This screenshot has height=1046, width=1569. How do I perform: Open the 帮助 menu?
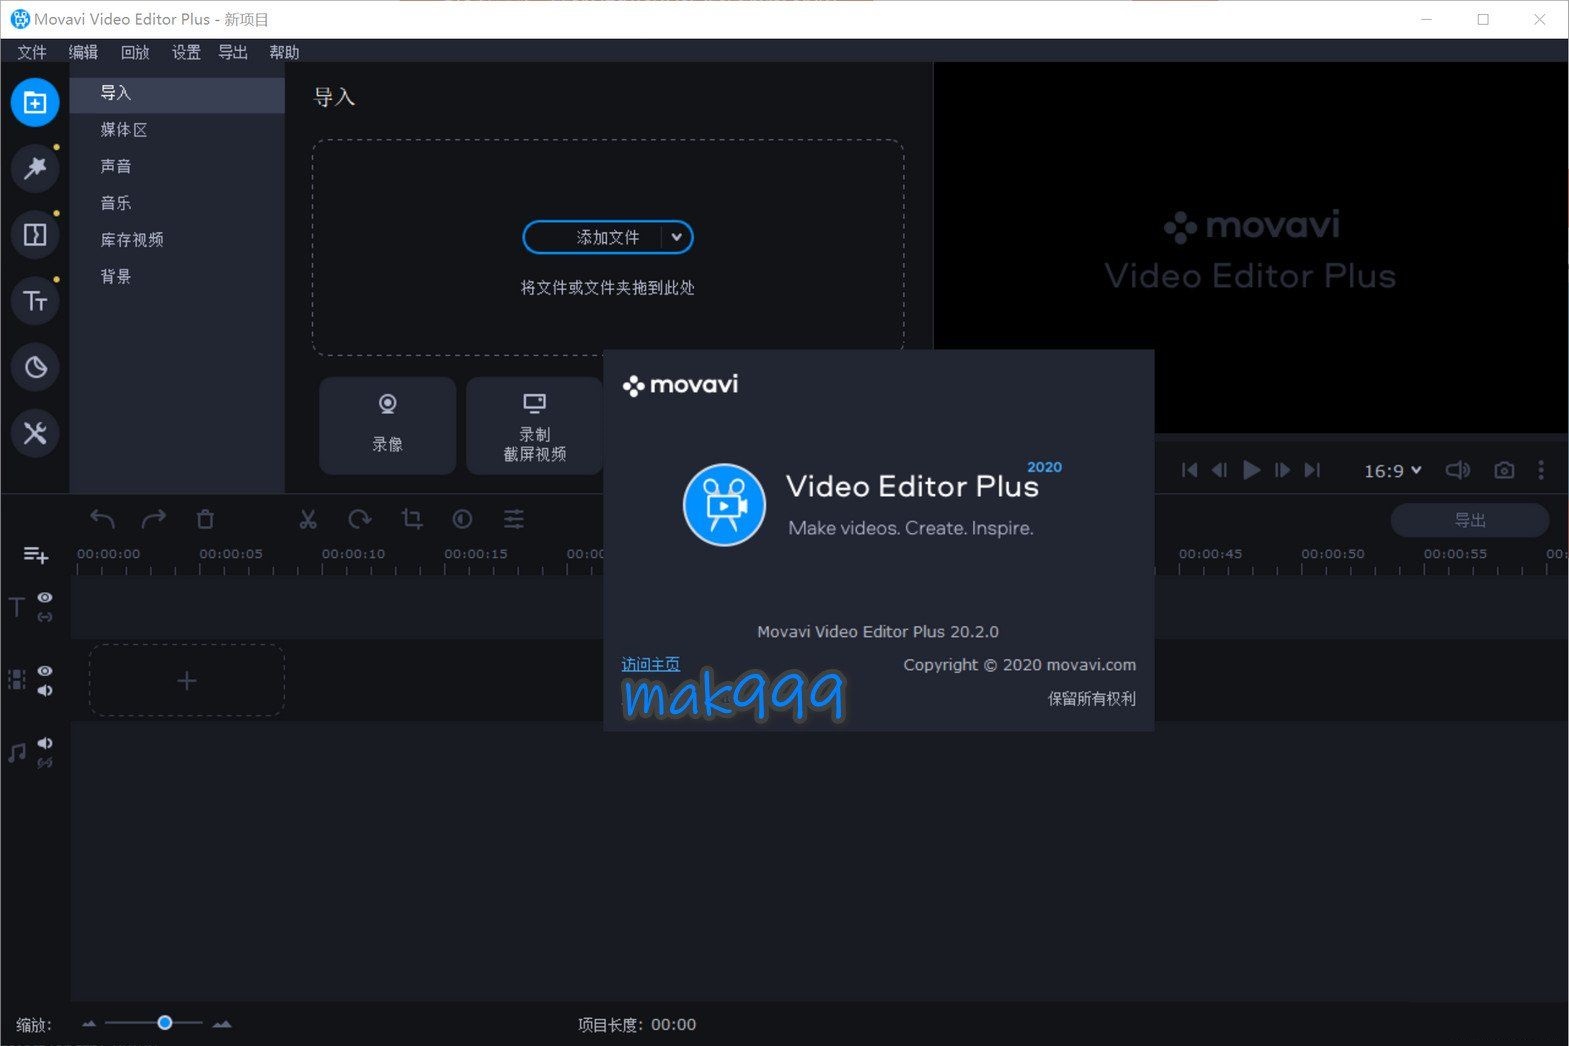(284, 52)
